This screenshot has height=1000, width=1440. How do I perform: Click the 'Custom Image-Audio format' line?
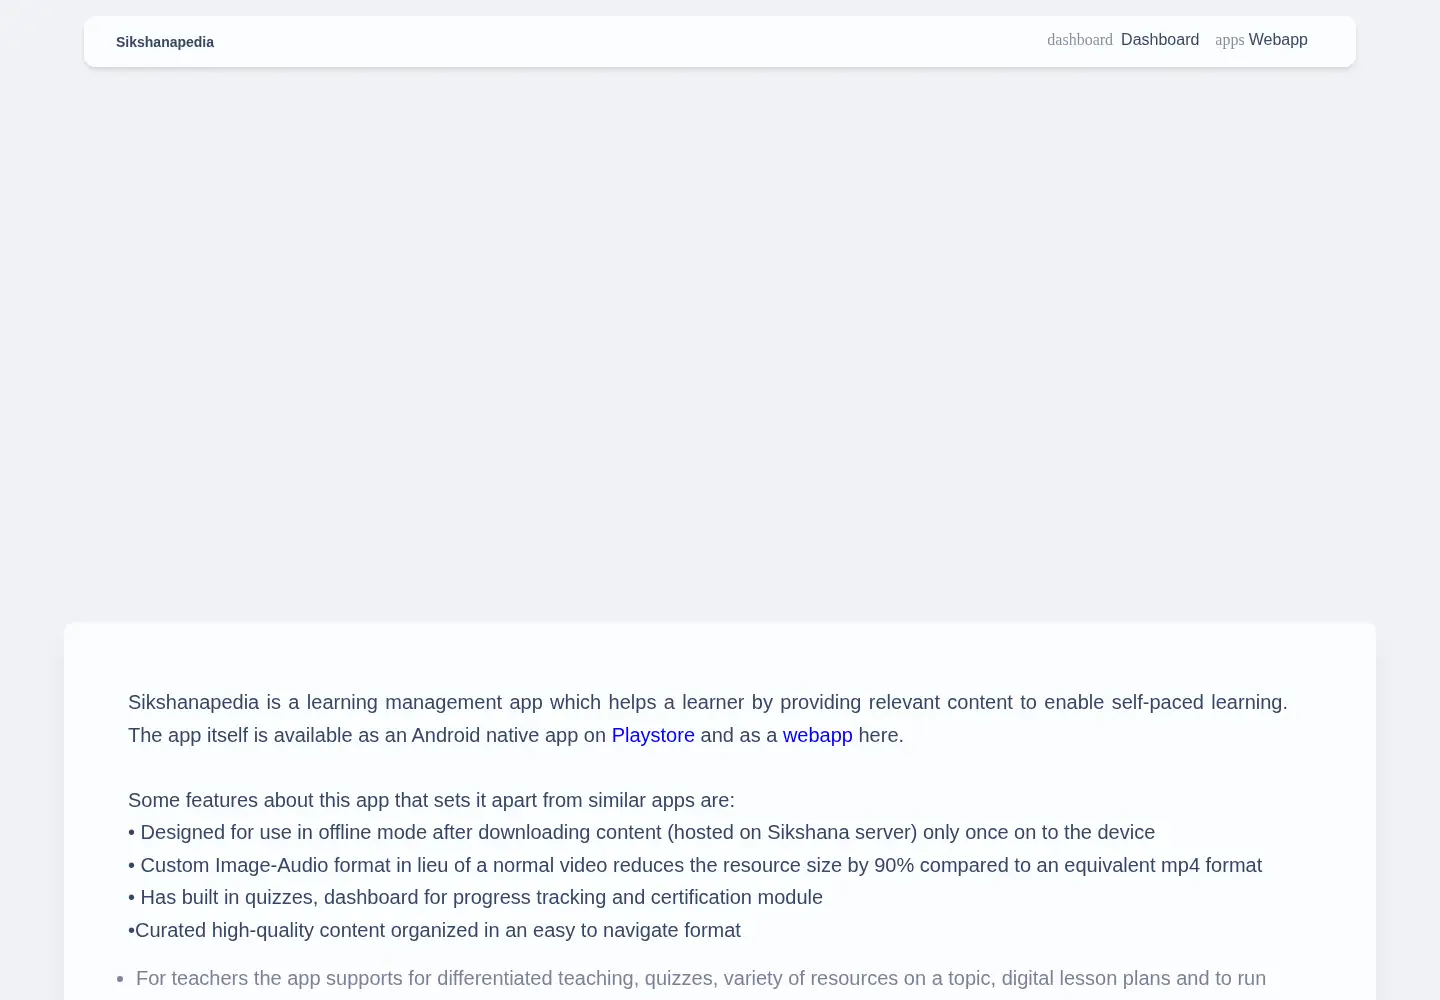[695, 865]
